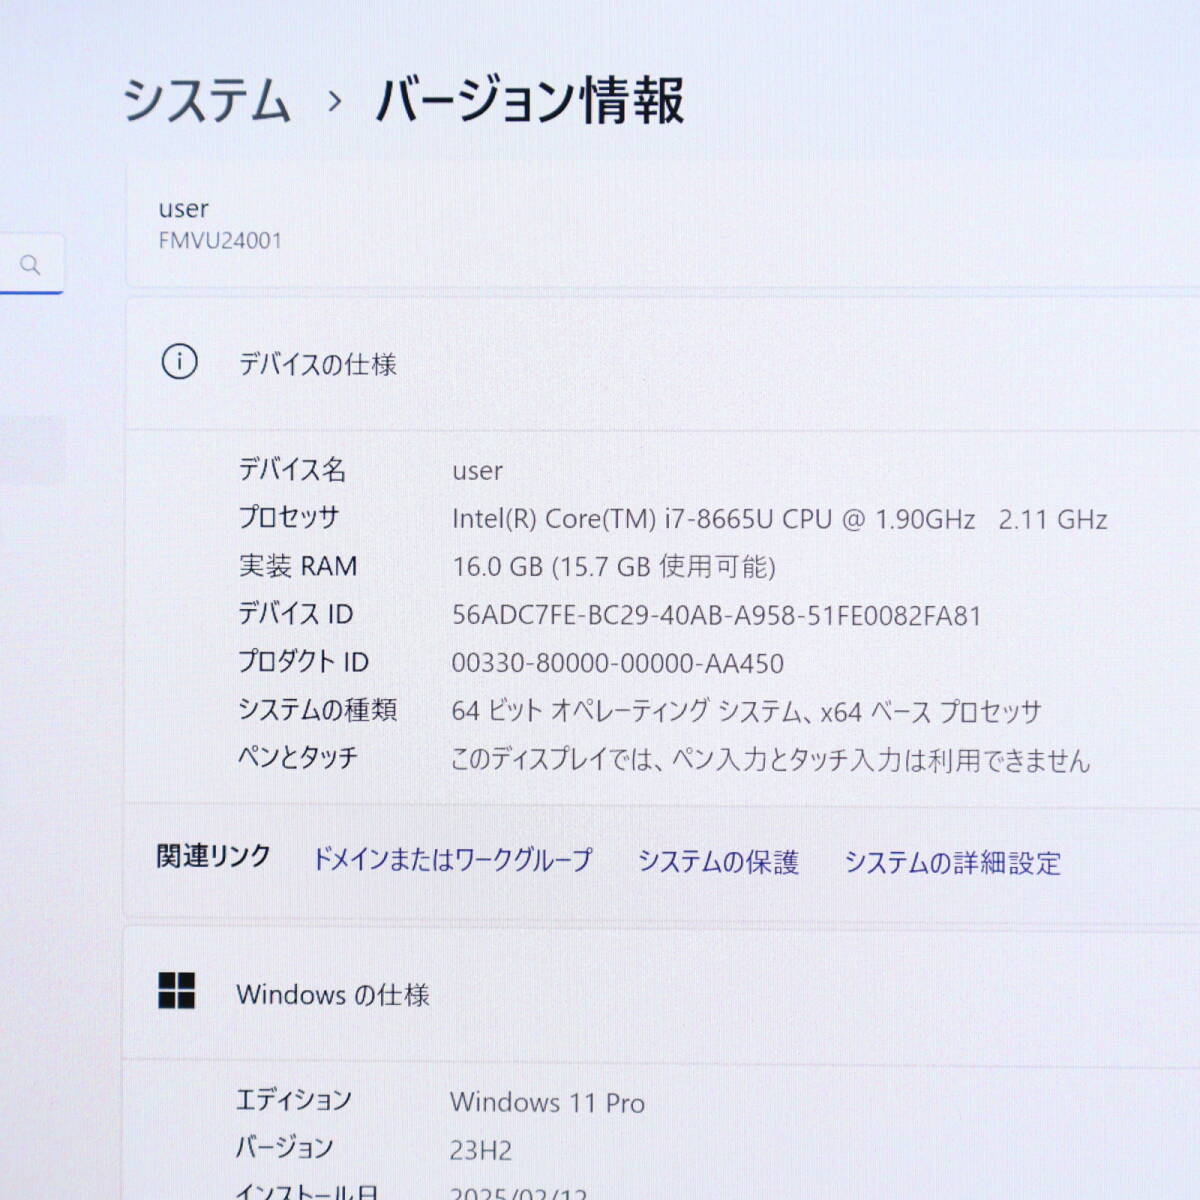Click the settings search input field
The image size is (1200, 1200).
click(31, 264)
